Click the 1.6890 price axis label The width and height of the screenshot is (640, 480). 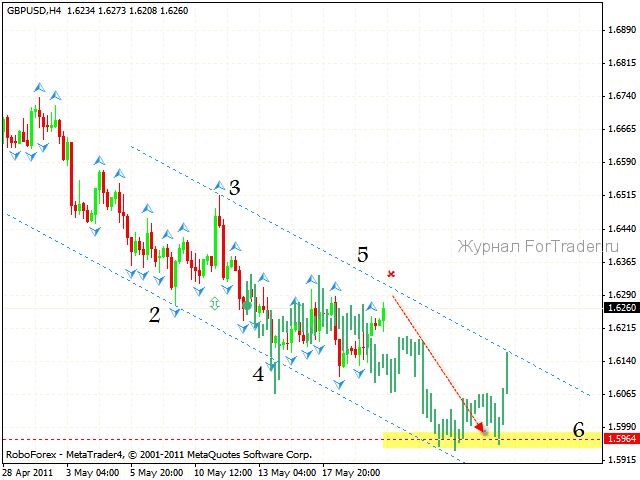[620, 30]
